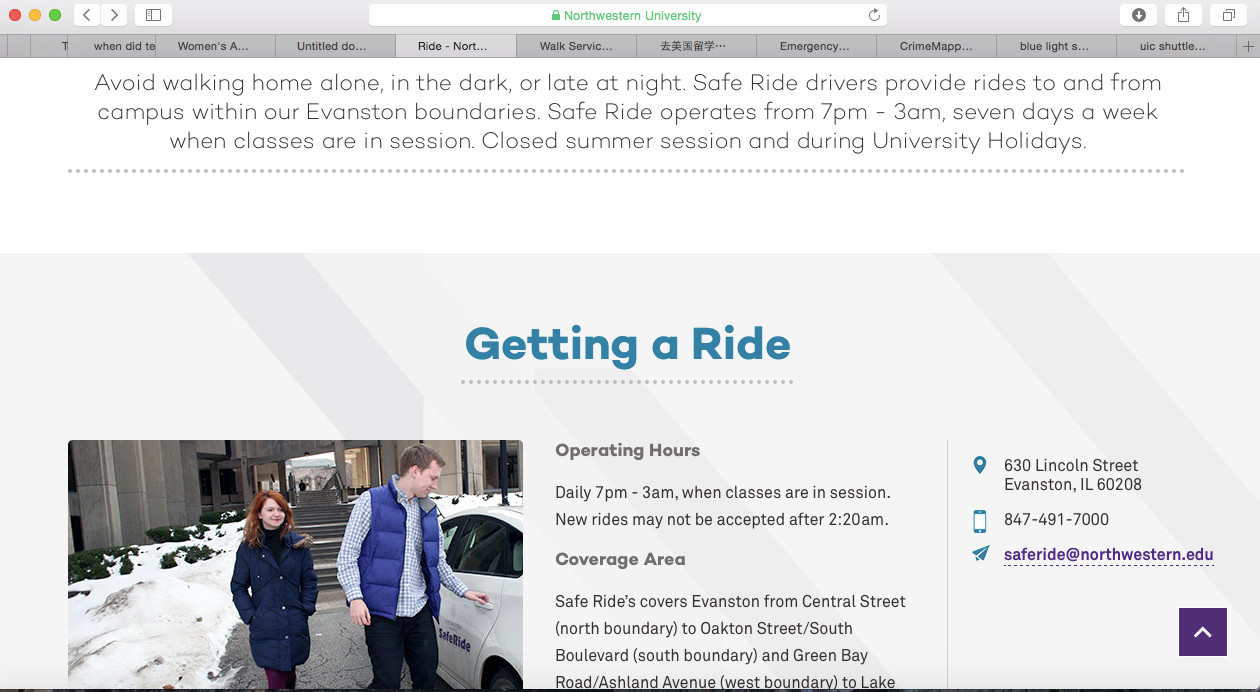Click the red close window button
Image resolution: width=1260 pixels, height=692 pixels.
pos(15,15)
